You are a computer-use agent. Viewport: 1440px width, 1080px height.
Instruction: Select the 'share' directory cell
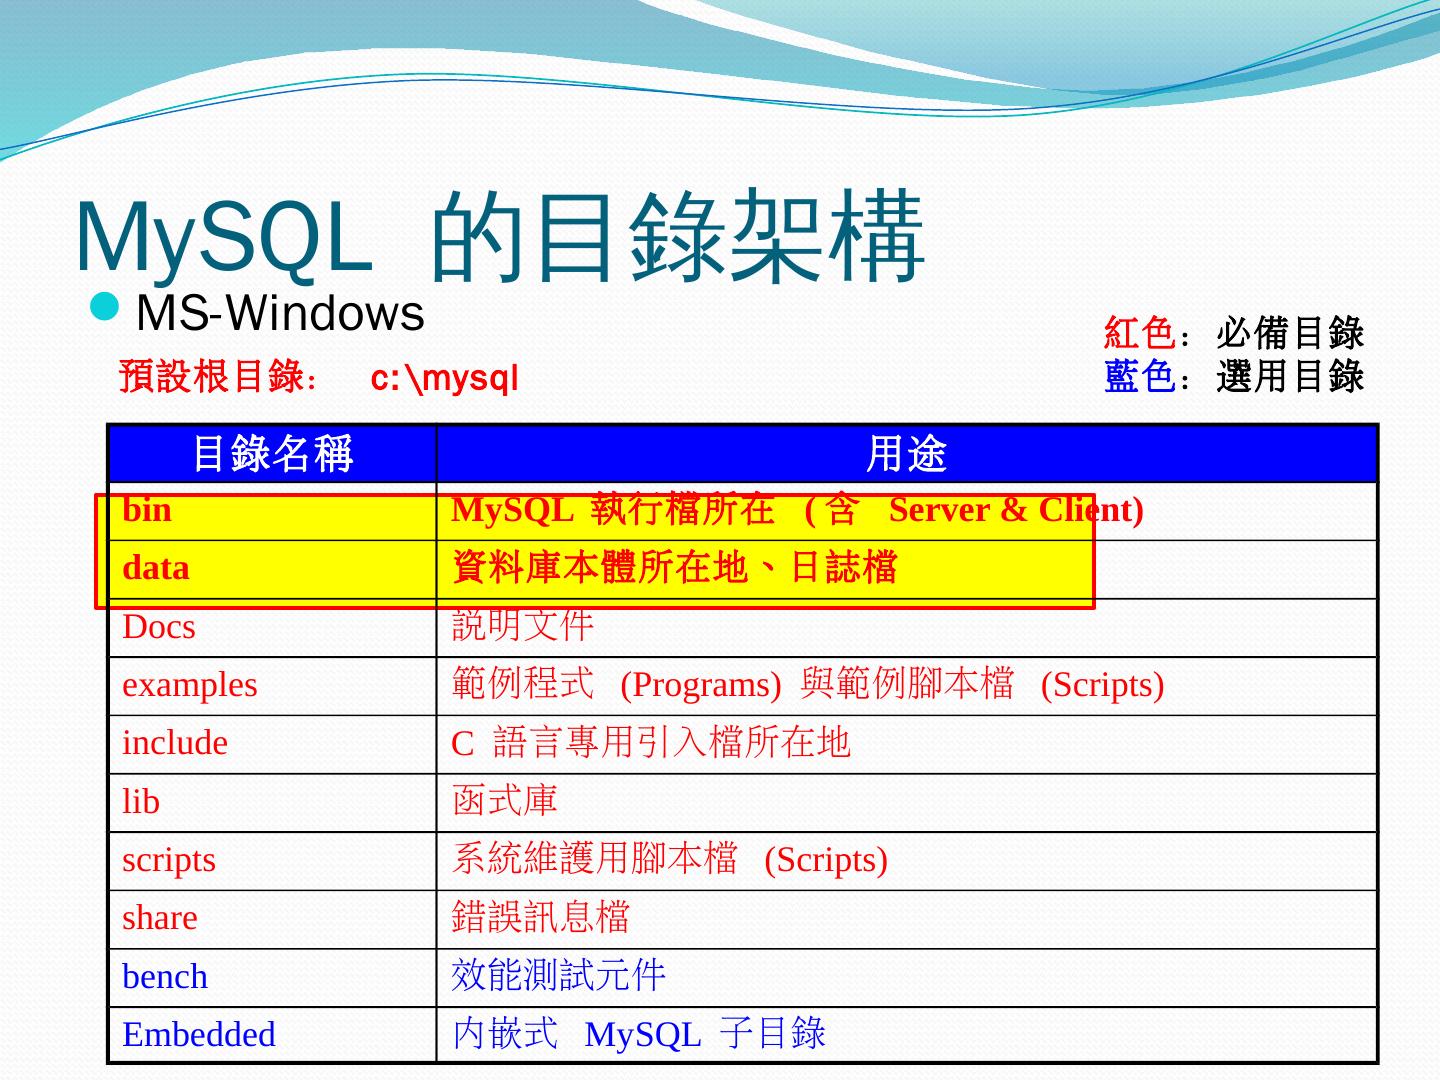pyautogui.click(x=272, y=919)
